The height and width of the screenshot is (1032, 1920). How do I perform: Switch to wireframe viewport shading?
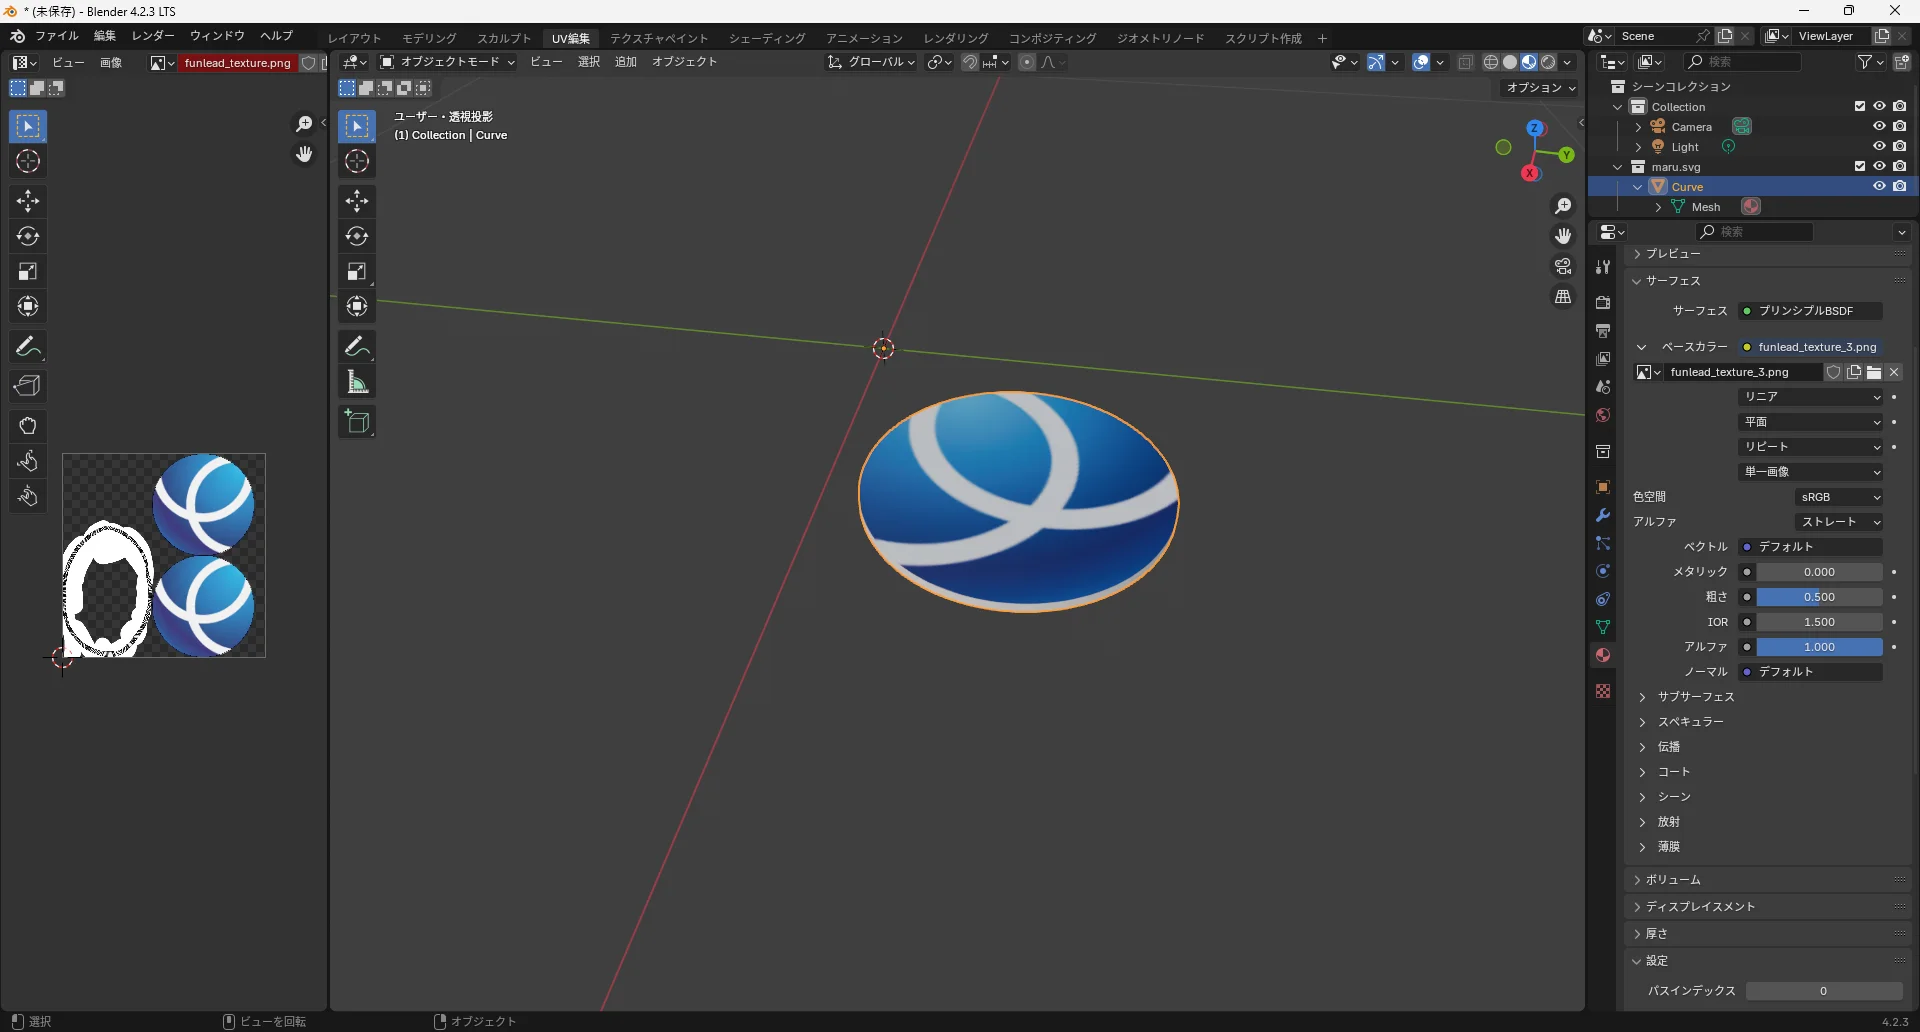[x=1491, y=62]
